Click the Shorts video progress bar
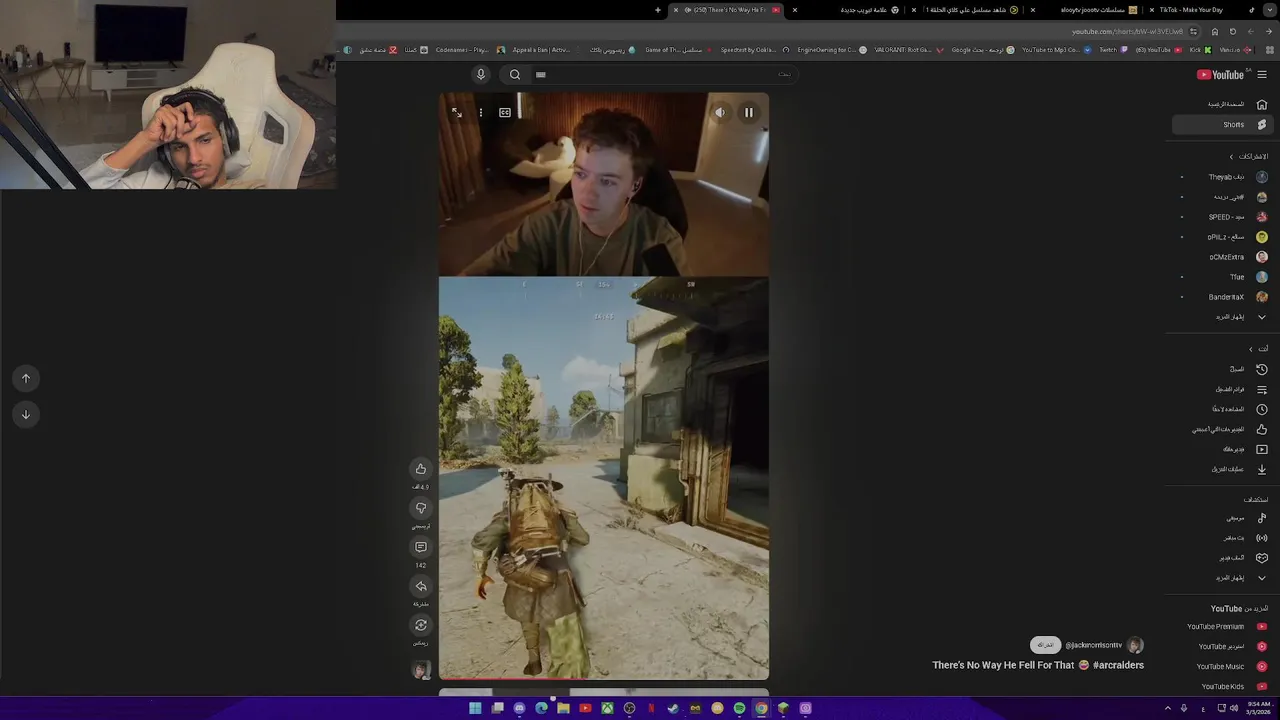 (604, 679)
